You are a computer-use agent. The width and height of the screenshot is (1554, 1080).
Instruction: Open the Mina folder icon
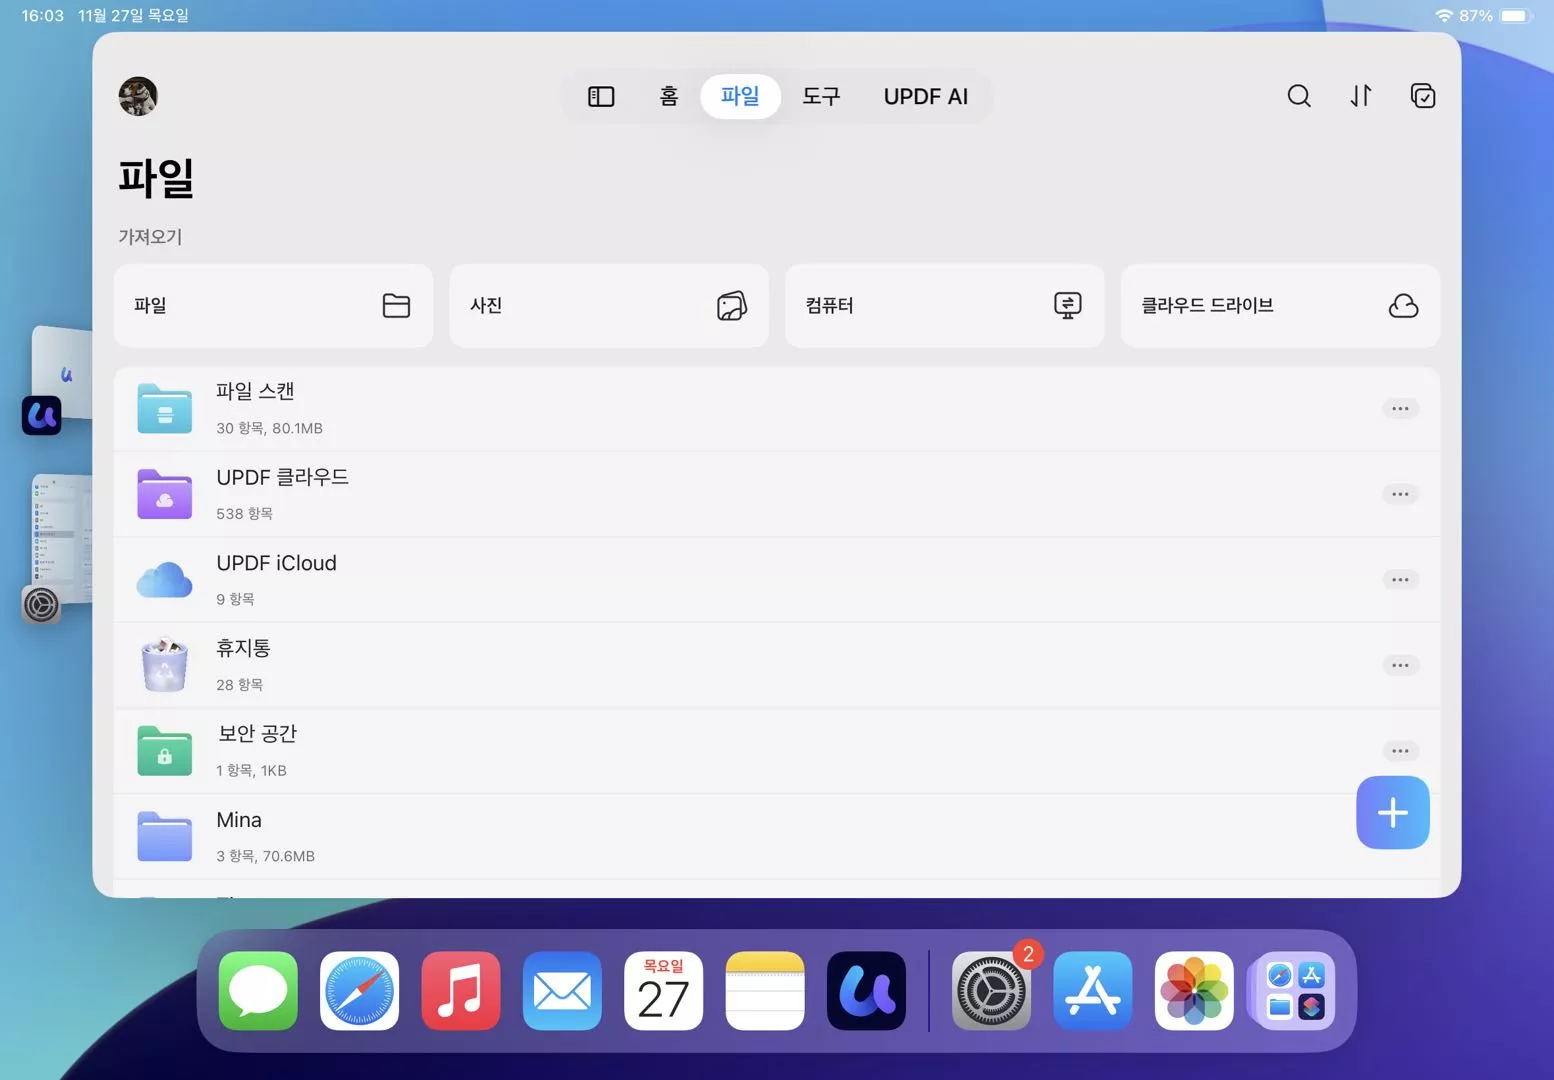[x=165, y=837]
